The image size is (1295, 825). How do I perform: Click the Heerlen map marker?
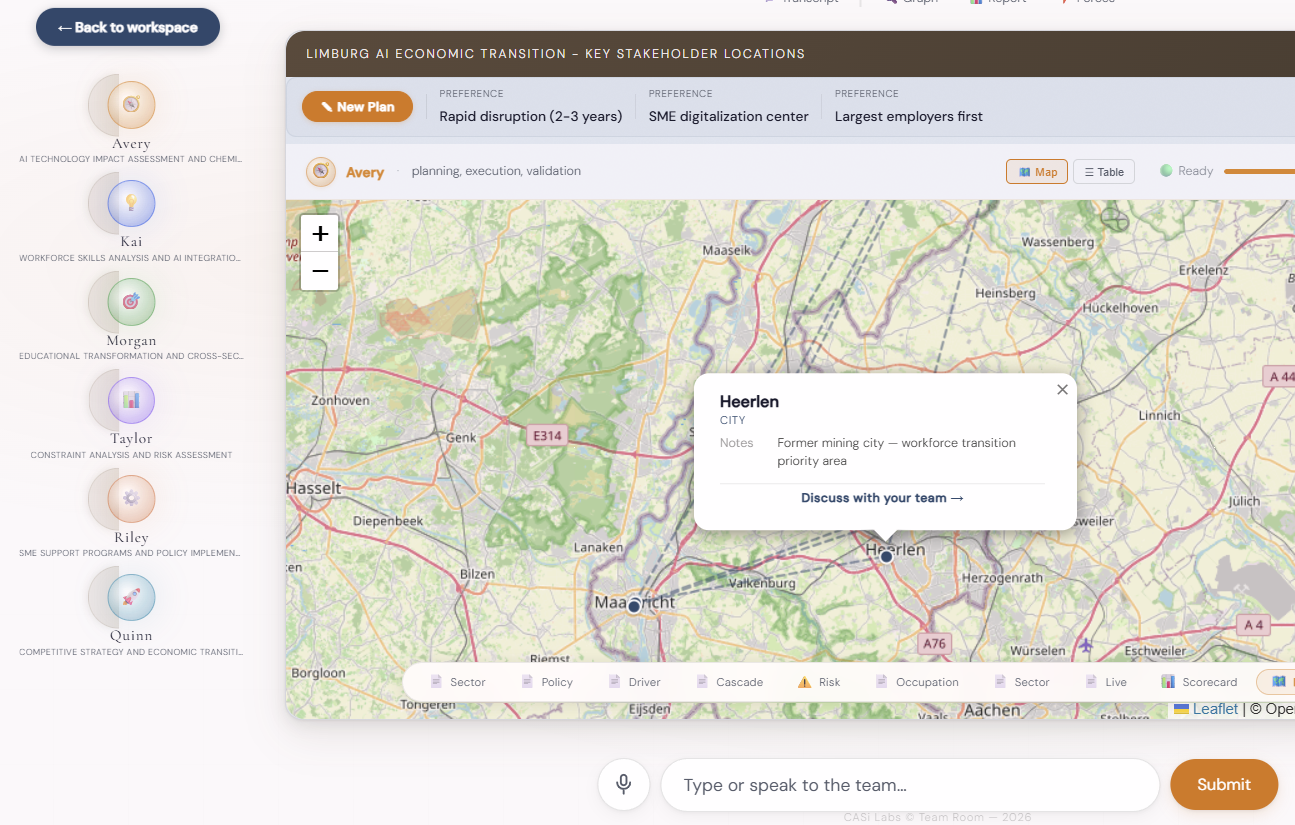pos(886,556)
